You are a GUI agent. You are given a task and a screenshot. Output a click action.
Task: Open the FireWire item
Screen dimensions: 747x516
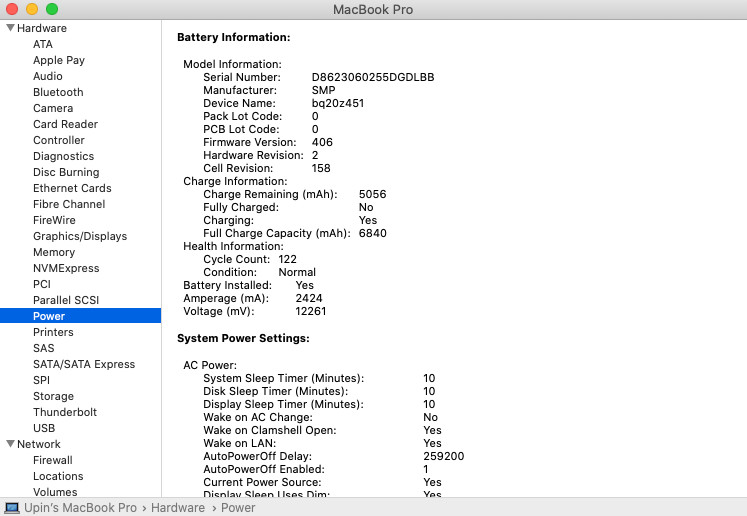tap(54, 220)
